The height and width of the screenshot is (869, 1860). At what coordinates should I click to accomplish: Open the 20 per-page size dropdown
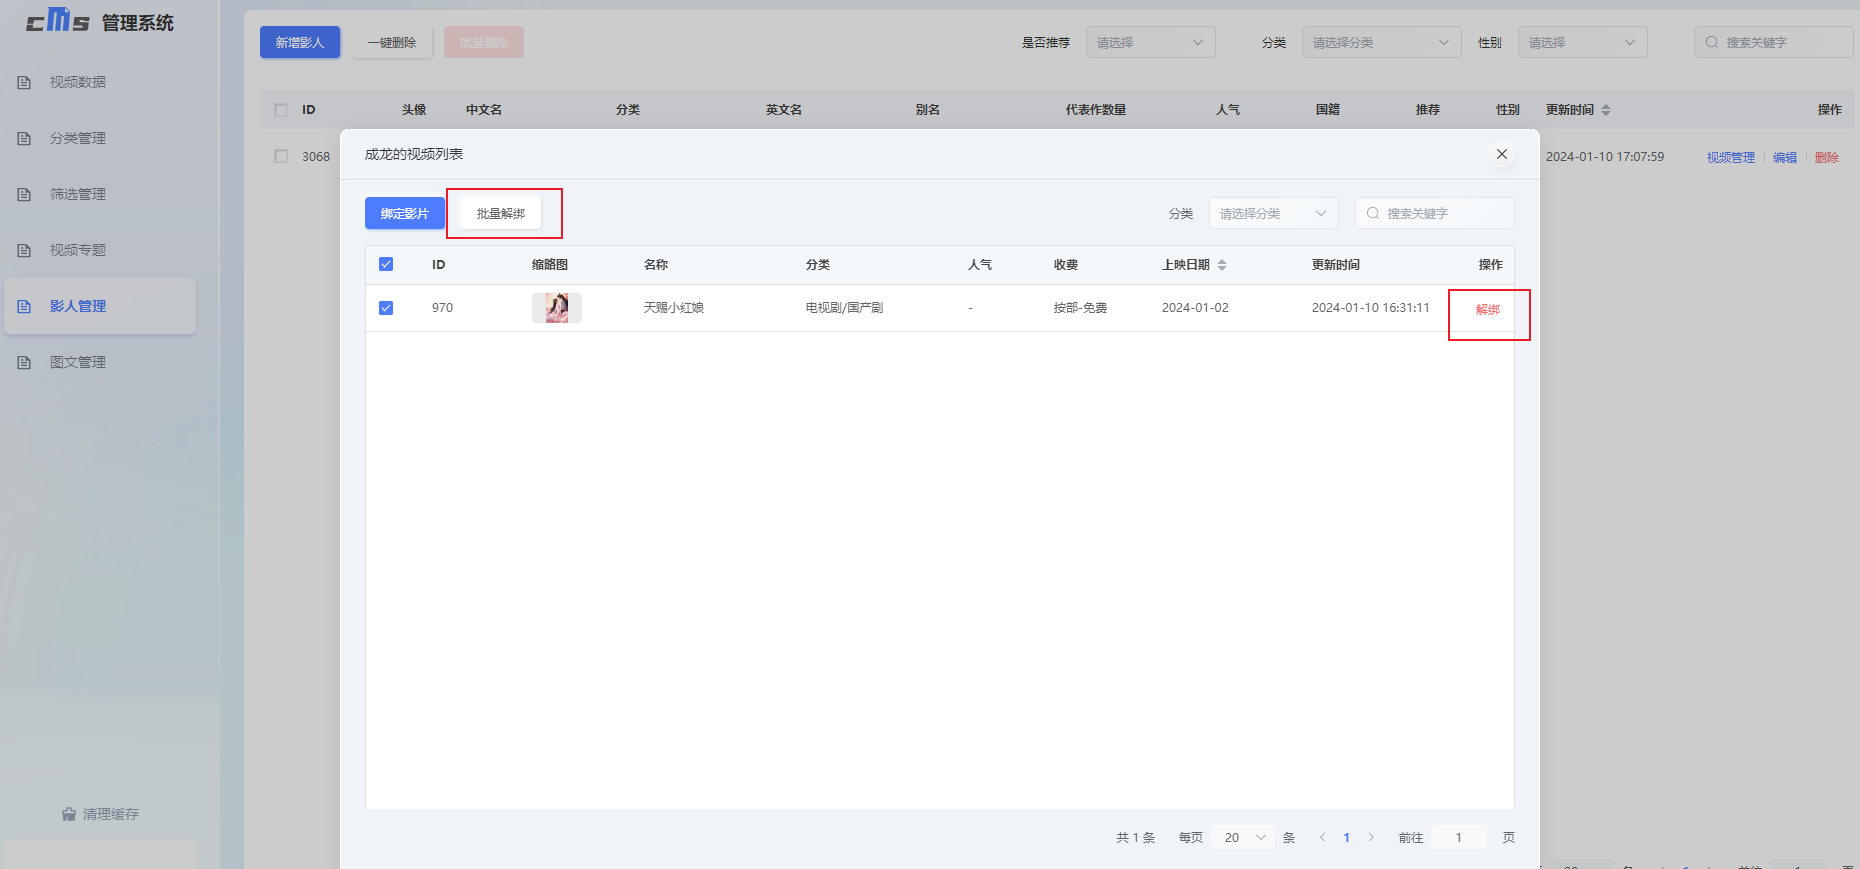[x=1244, y=837]
